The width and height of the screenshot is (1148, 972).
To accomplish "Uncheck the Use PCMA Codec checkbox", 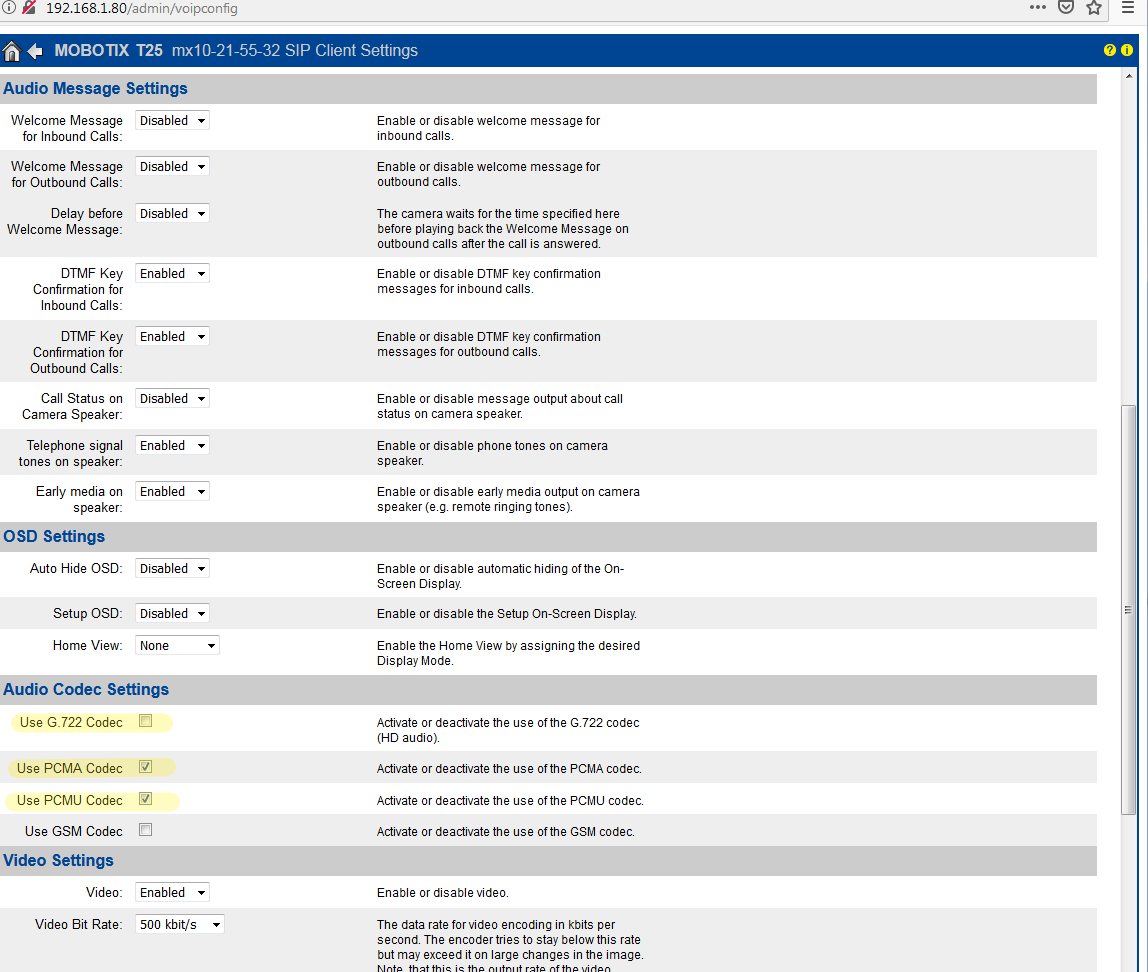I will click(146, 767).
